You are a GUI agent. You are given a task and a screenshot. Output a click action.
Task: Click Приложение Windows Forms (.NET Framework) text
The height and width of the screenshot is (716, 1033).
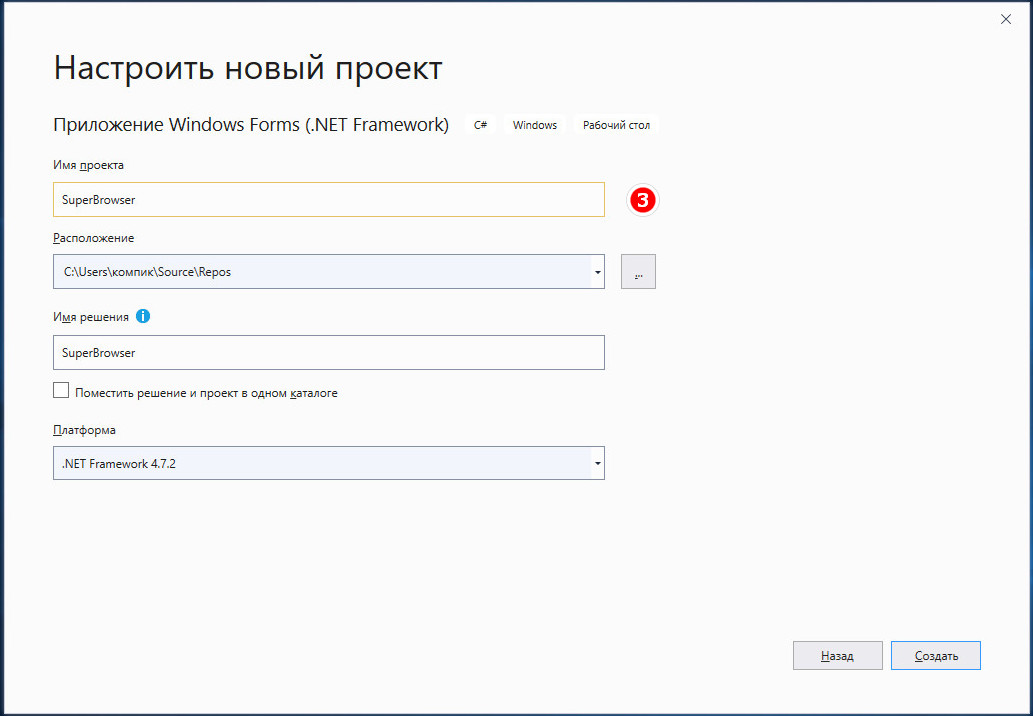click(x=251, y=124)
